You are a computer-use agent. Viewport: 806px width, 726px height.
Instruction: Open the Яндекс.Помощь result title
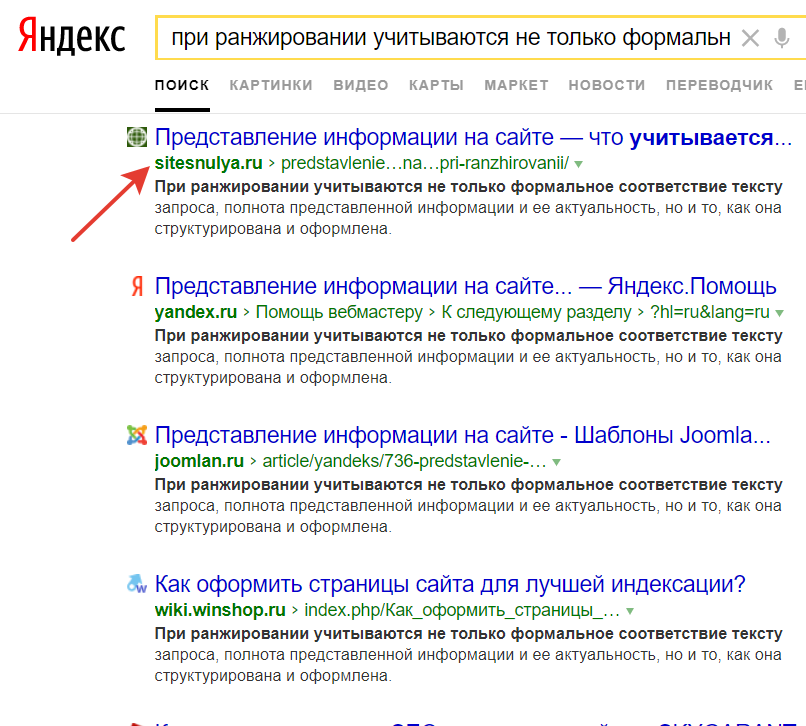pyautogui.click(x=465, y=286)
